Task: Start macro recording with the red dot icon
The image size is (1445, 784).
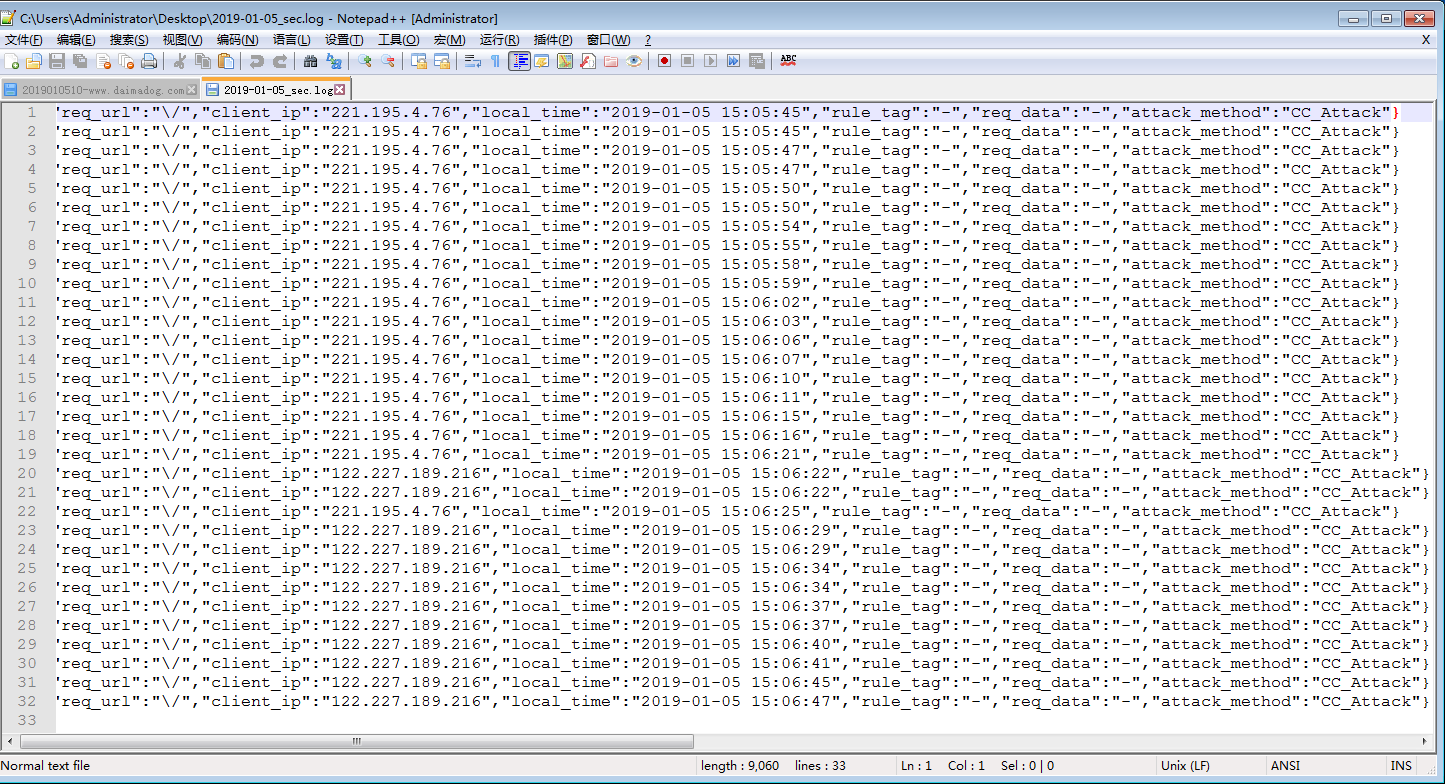Action: (664, 61)
